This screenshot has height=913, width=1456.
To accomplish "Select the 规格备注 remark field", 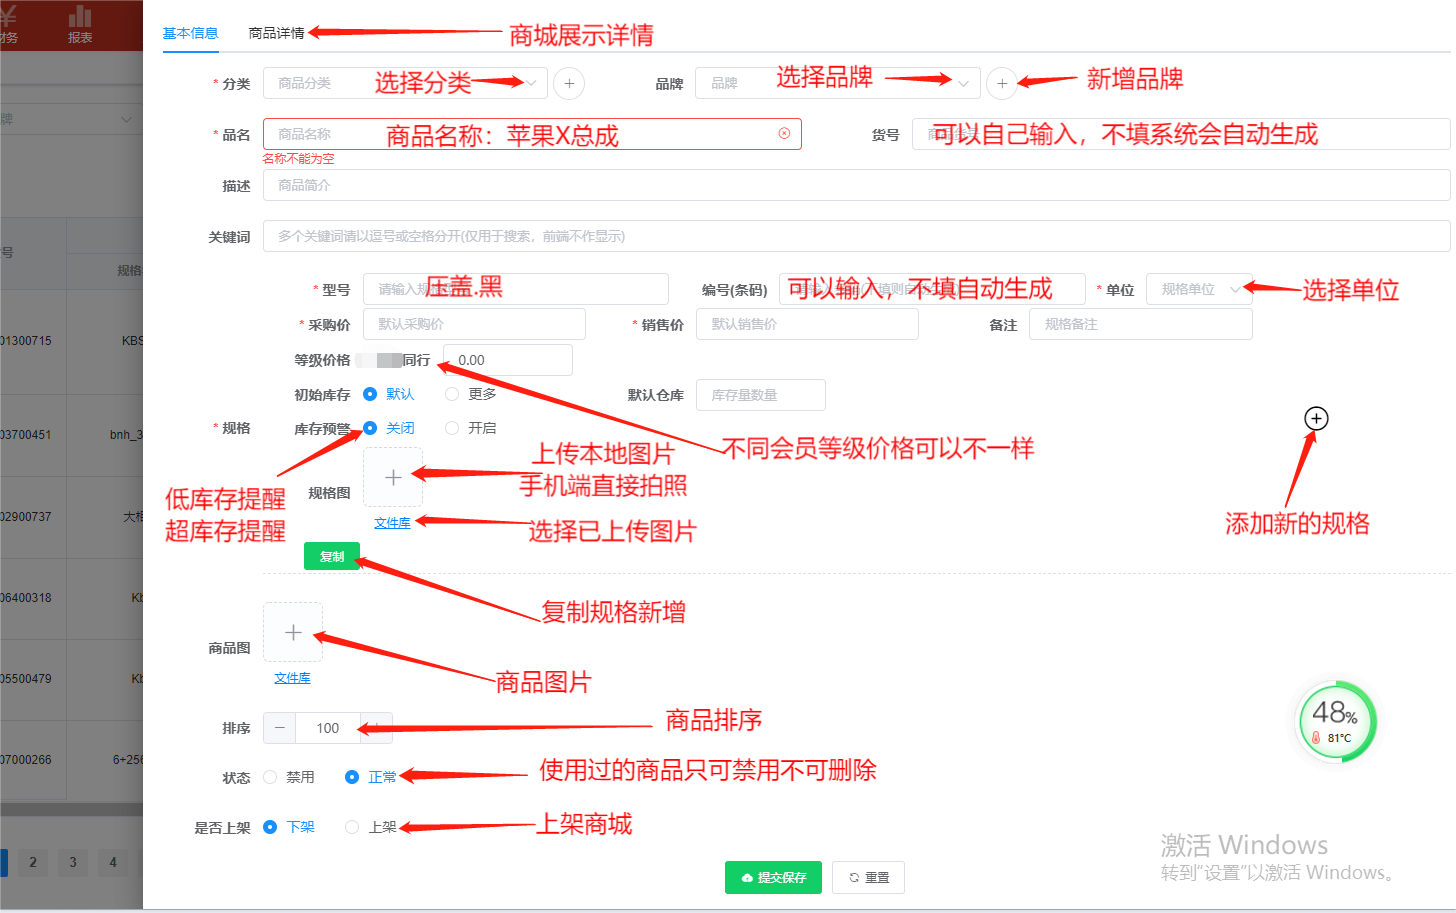I will 1141,324.
